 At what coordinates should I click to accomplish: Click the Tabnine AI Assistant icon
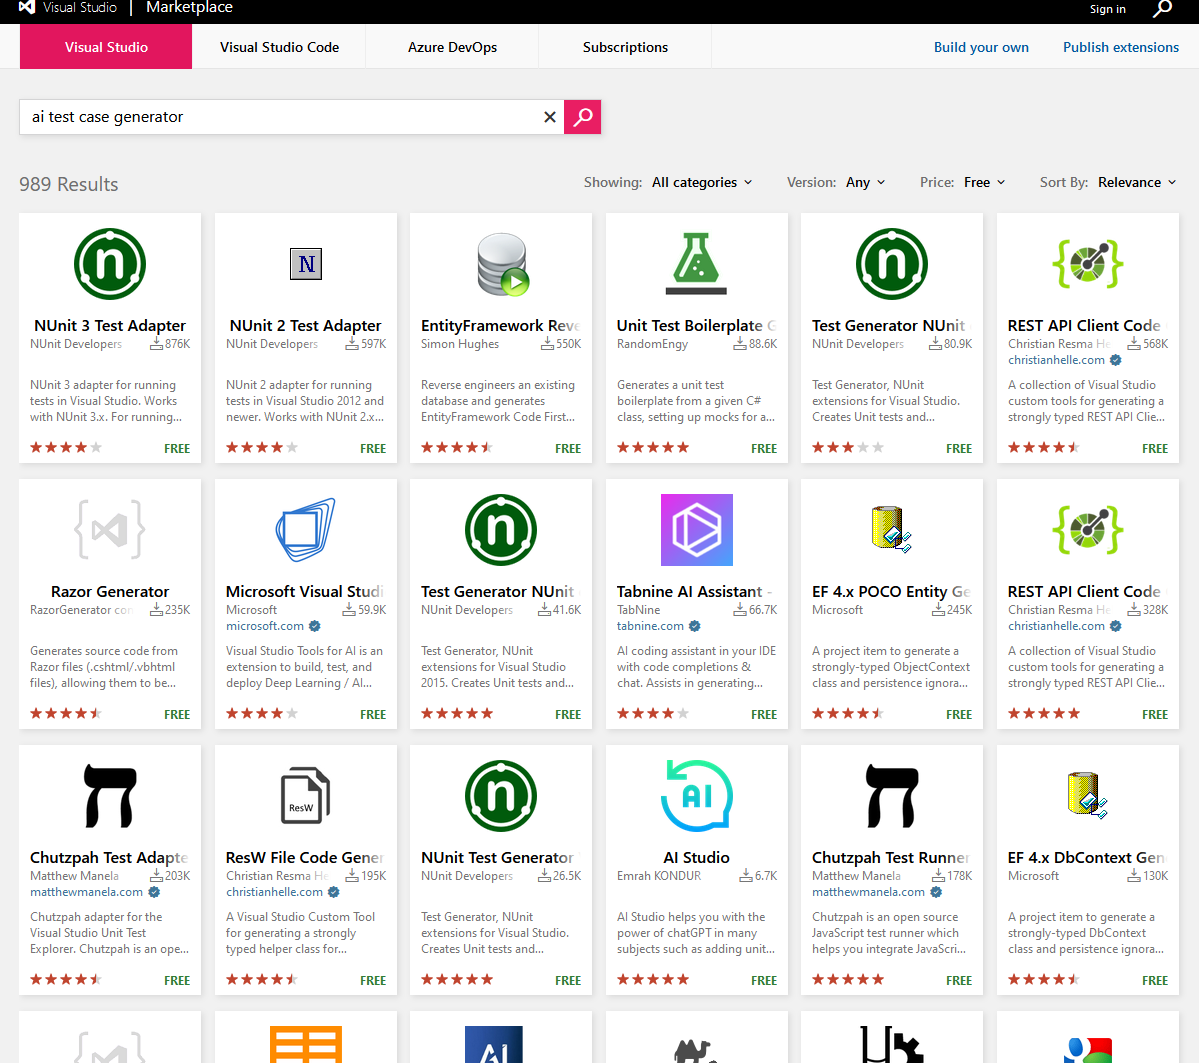(696, 530)
